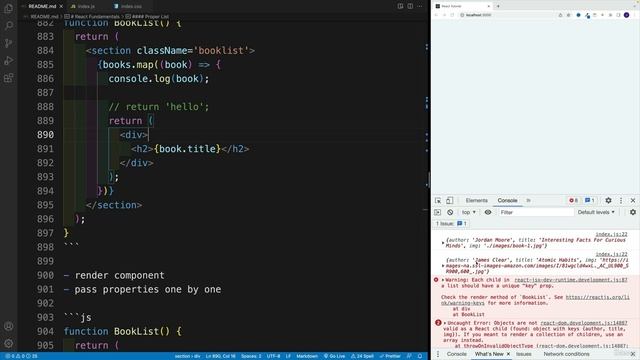Image resolution: width=640 pixels, height=360 pixels.
Task: Click the UTF-8 encoding in status bar
Action: tap(273, 356)
